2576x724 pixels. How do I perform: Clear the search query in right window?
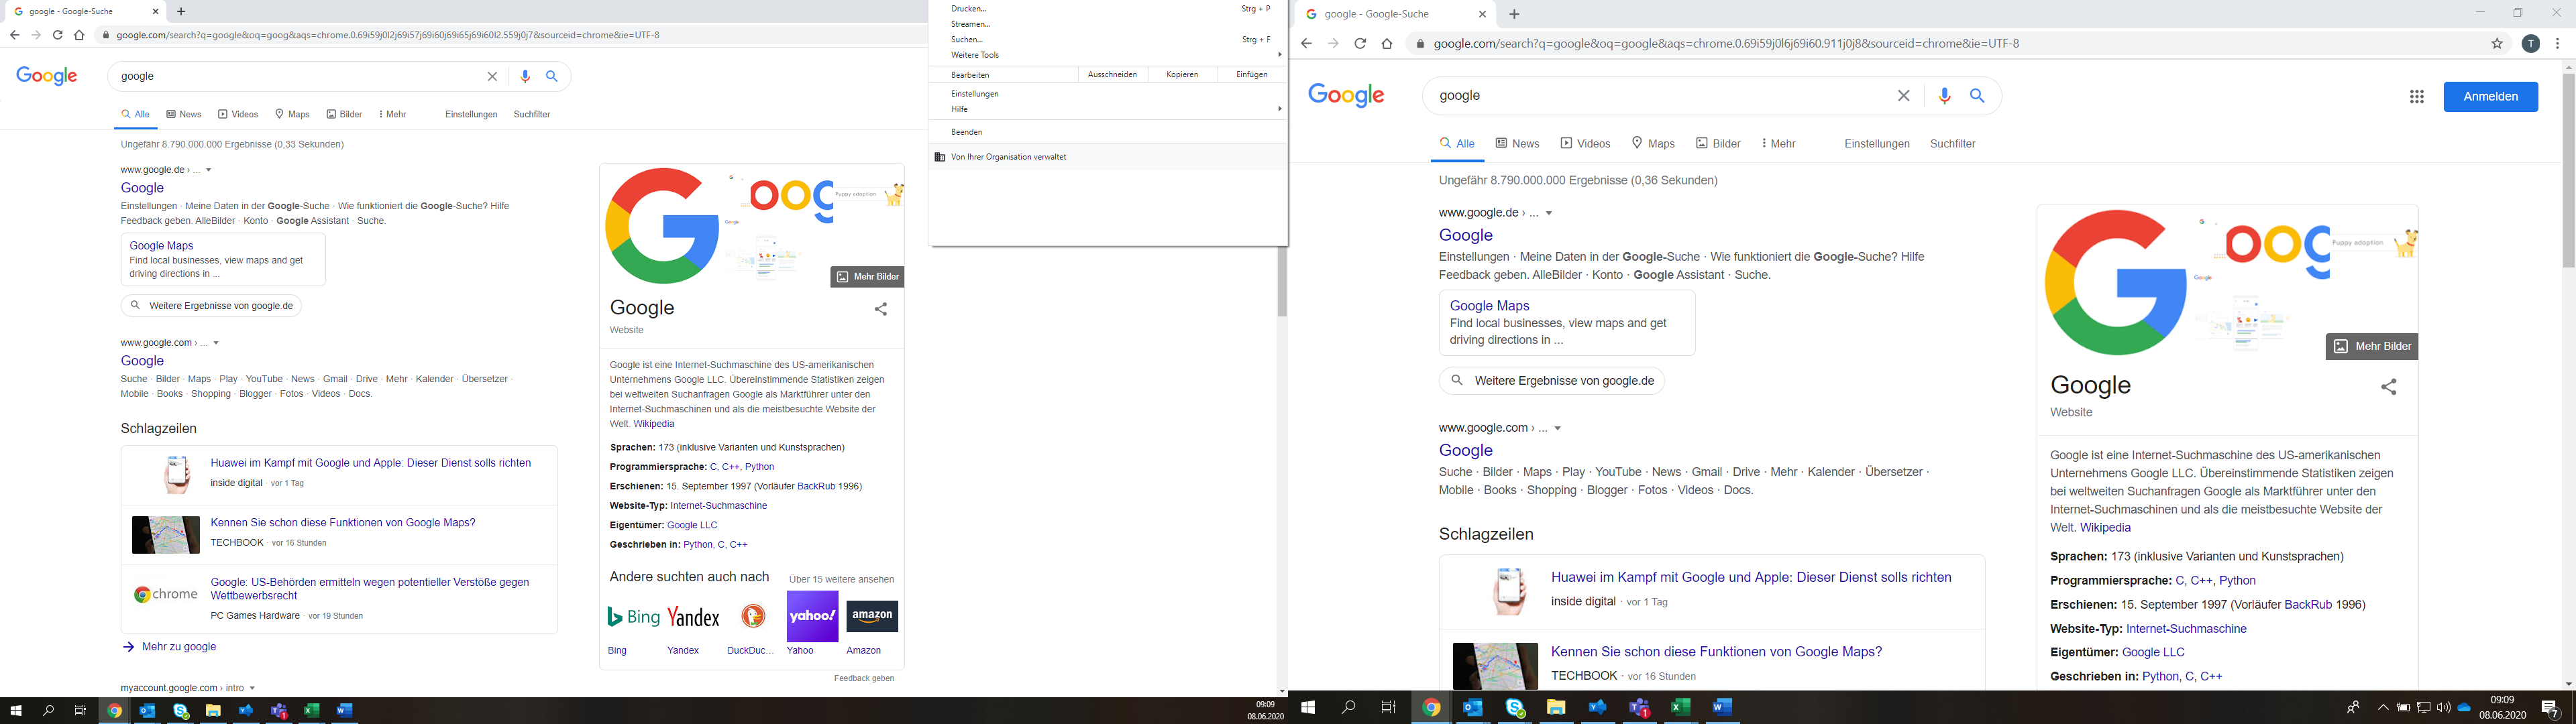coord(1904,96)
